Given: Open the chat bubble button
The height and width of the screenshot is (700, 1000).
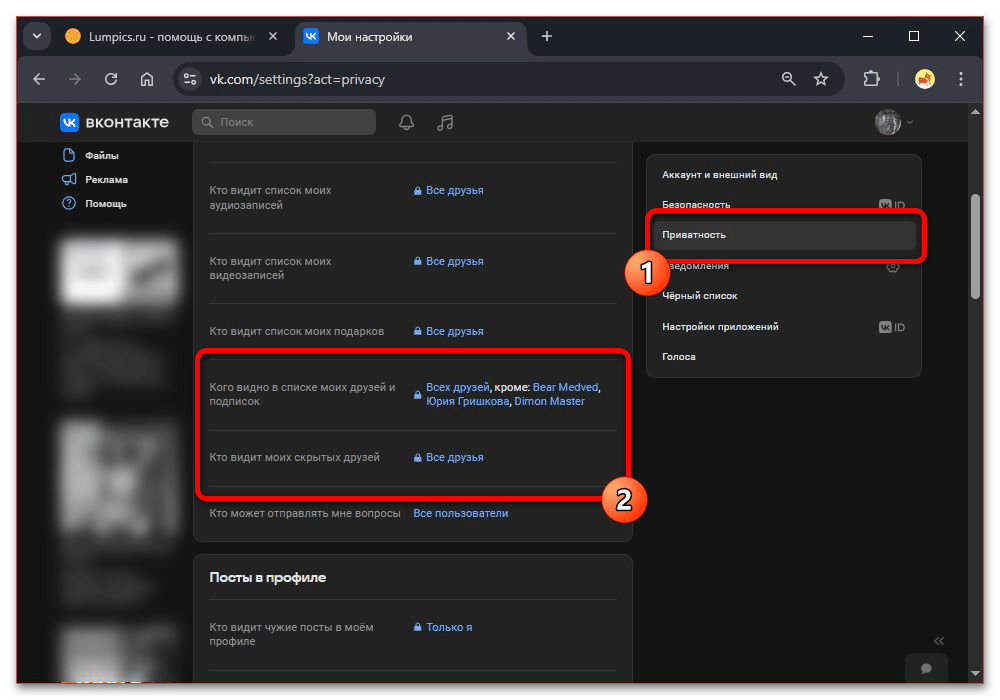Looking at the screenshot, I should tap(927, 668).
